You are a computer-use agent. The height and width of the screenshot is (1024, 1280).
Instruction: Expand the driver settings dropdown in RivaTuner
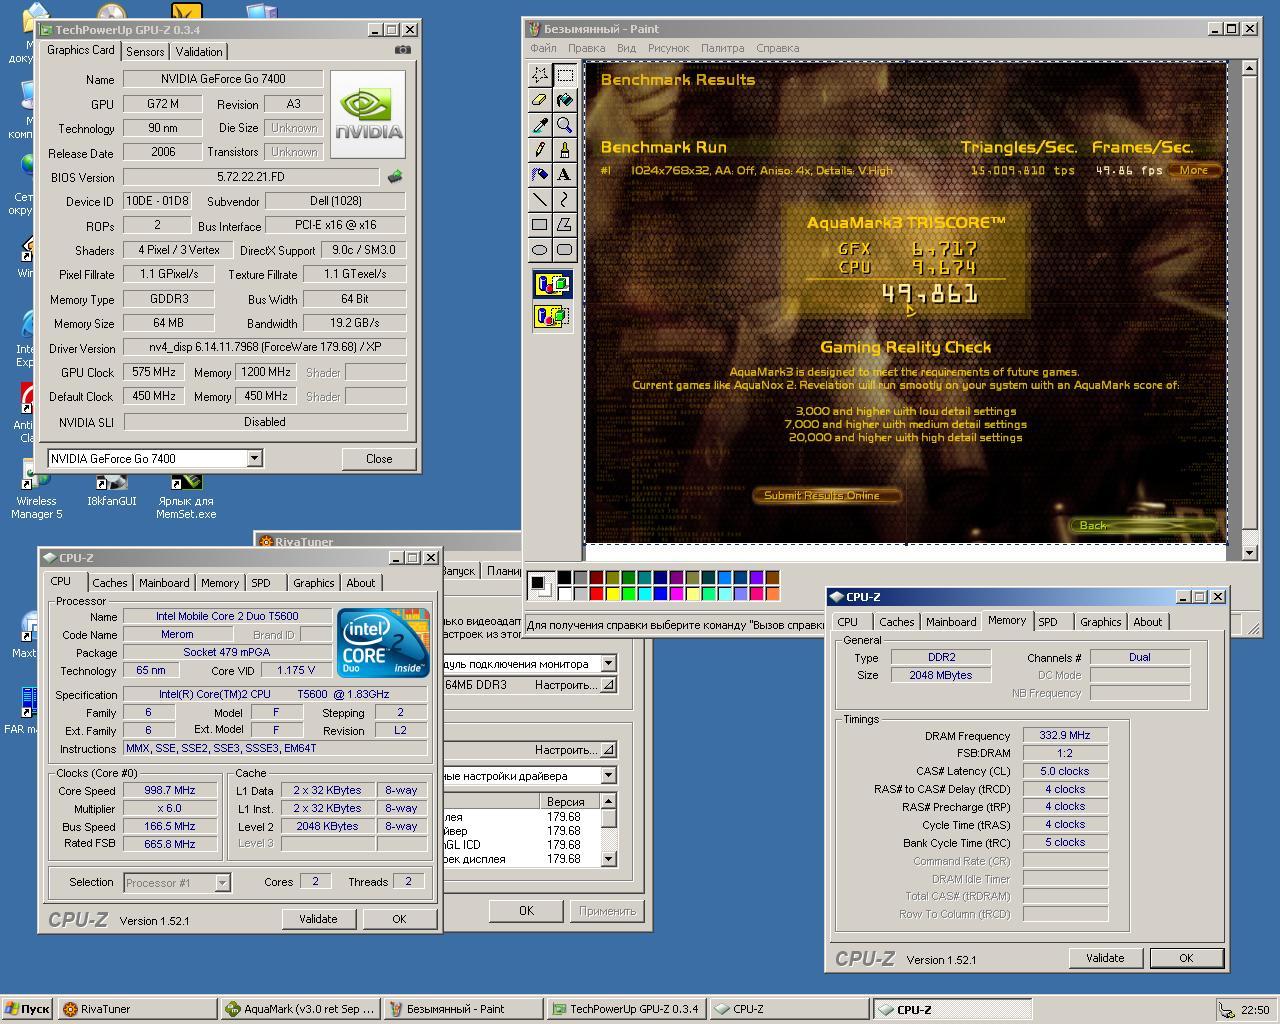coord(608,776)
